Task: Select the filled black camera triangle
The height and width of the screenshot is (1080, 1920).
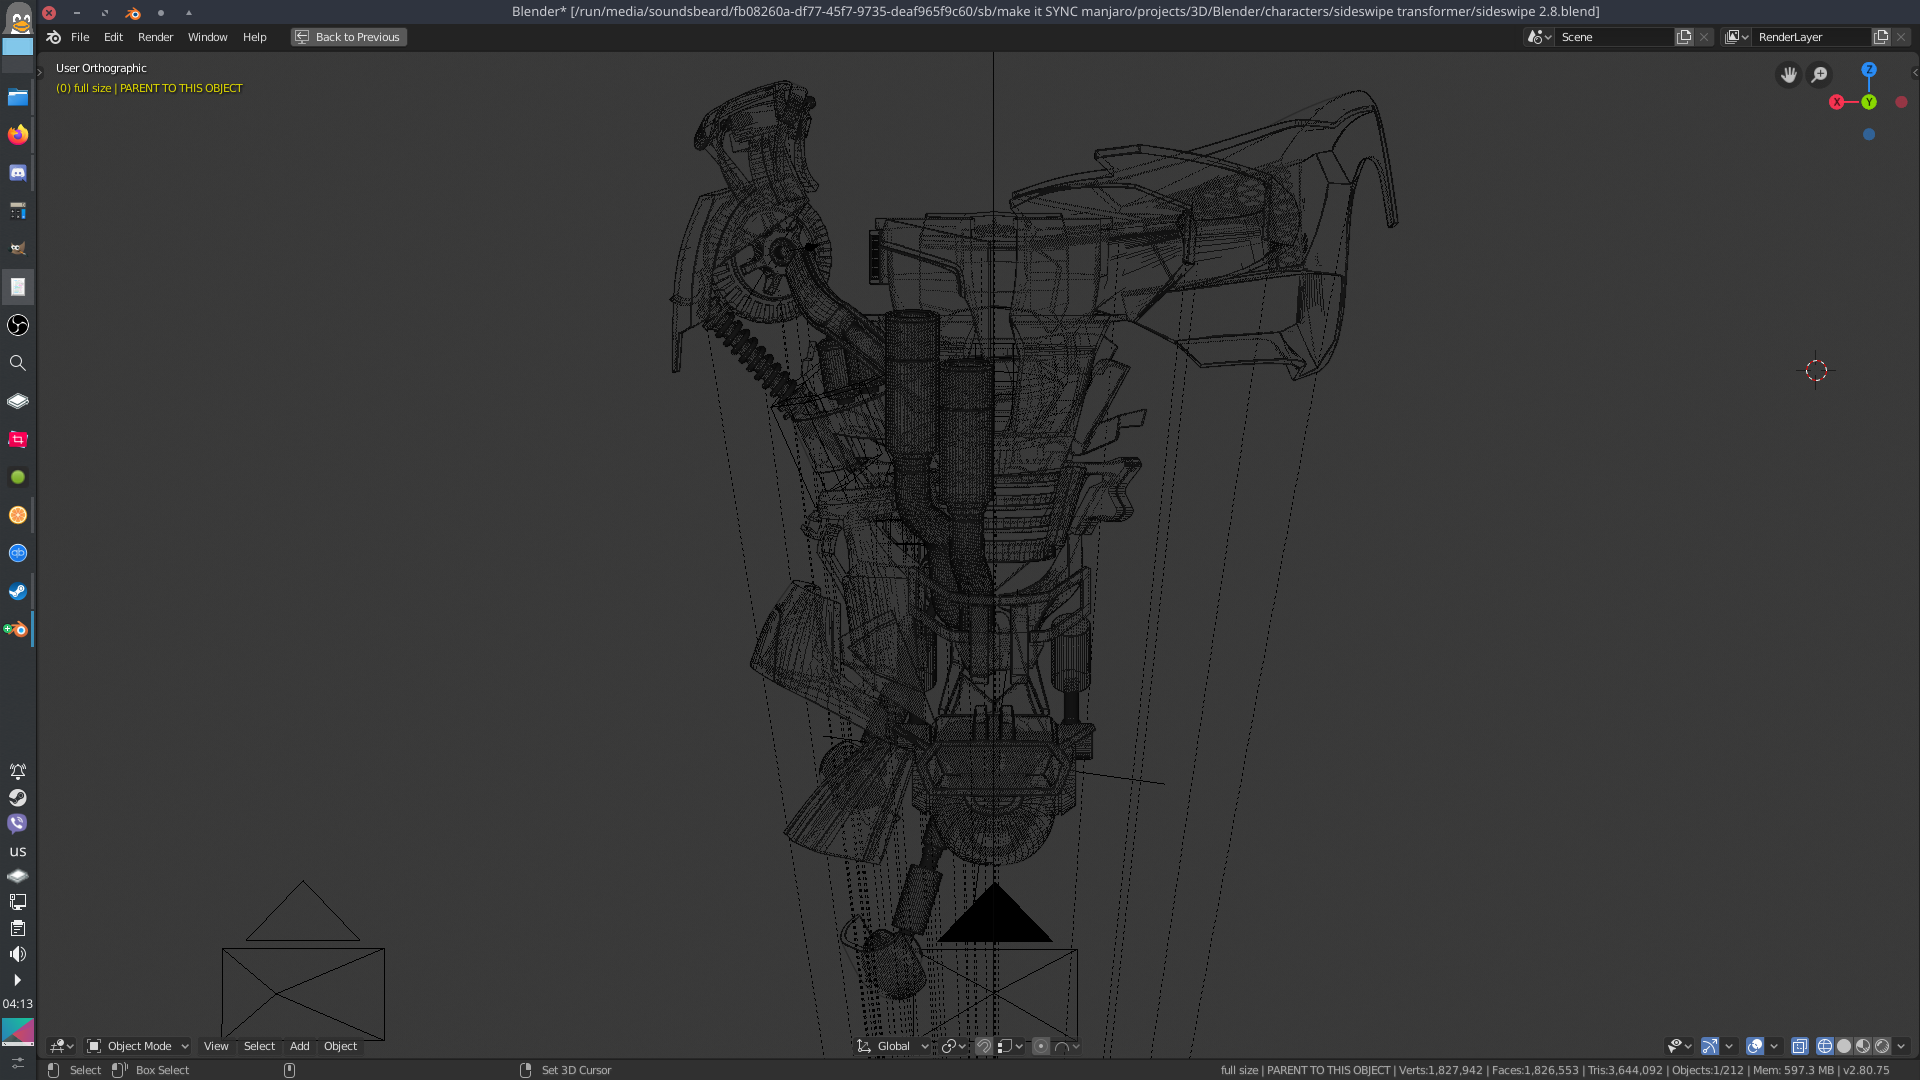Action: click(x=995, y=914)
